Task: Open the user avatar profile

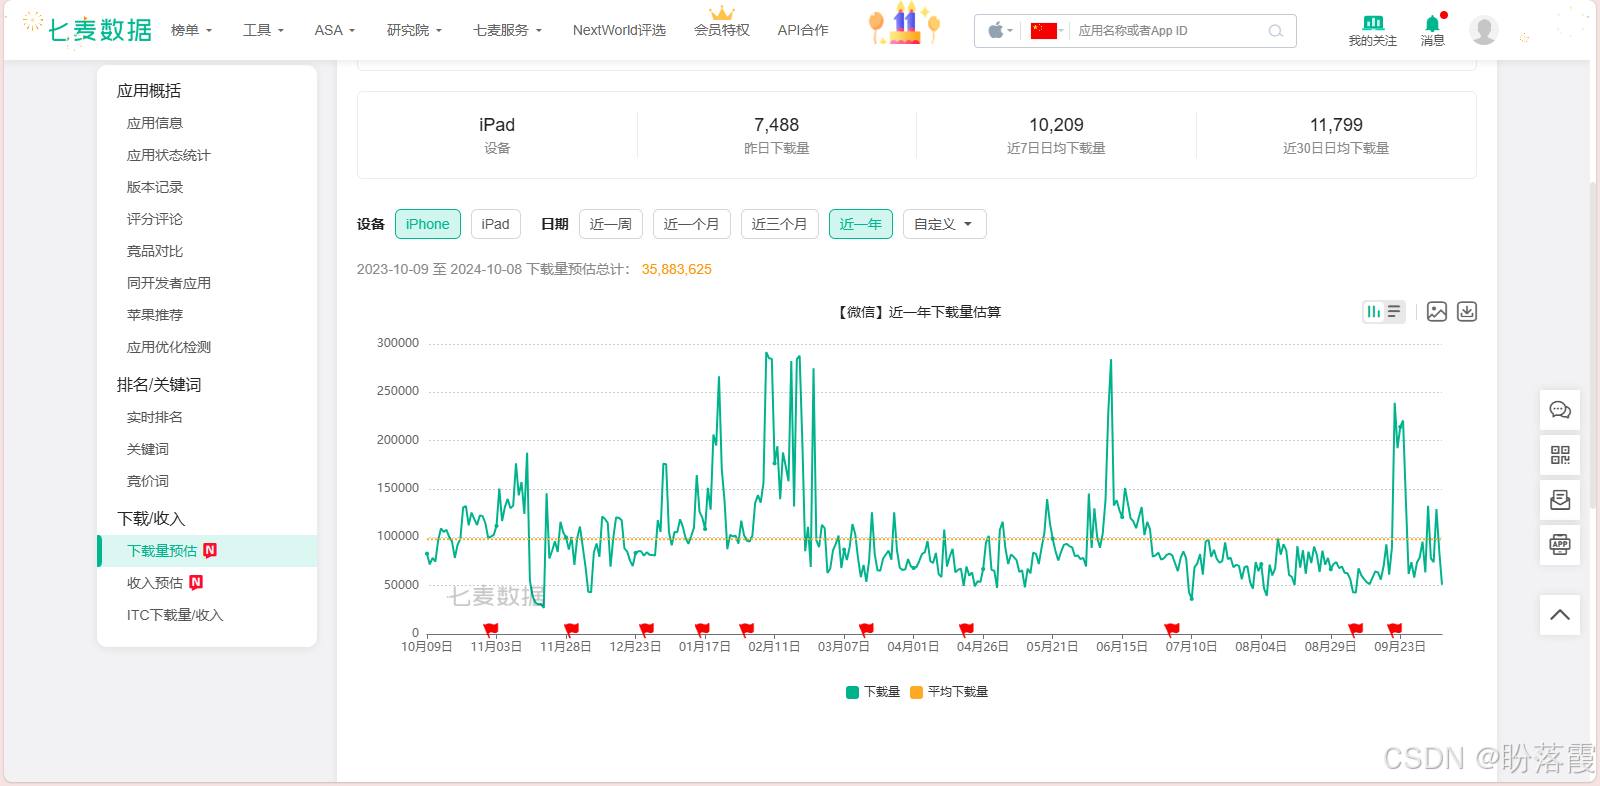Action: [x=1484, y=30]
